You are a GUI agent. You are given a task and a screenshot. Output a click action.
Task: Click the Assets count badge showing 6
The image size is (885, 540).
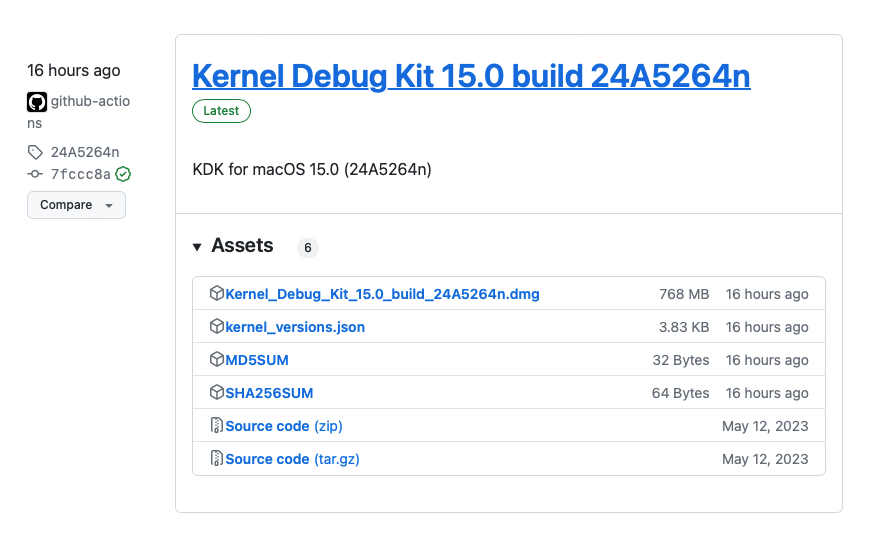pyautogui.click(x=308, y=248)
